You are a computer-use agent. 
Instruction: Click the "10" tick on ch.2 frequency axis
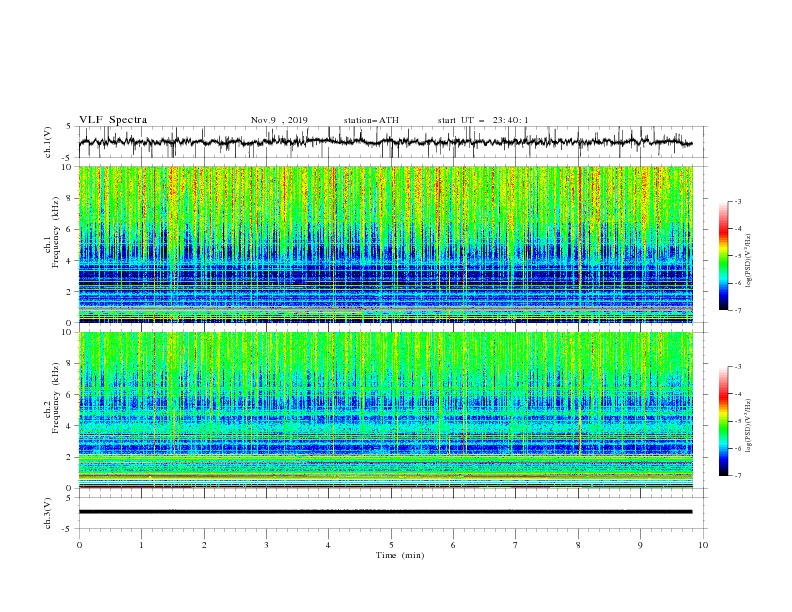(67, 332)
